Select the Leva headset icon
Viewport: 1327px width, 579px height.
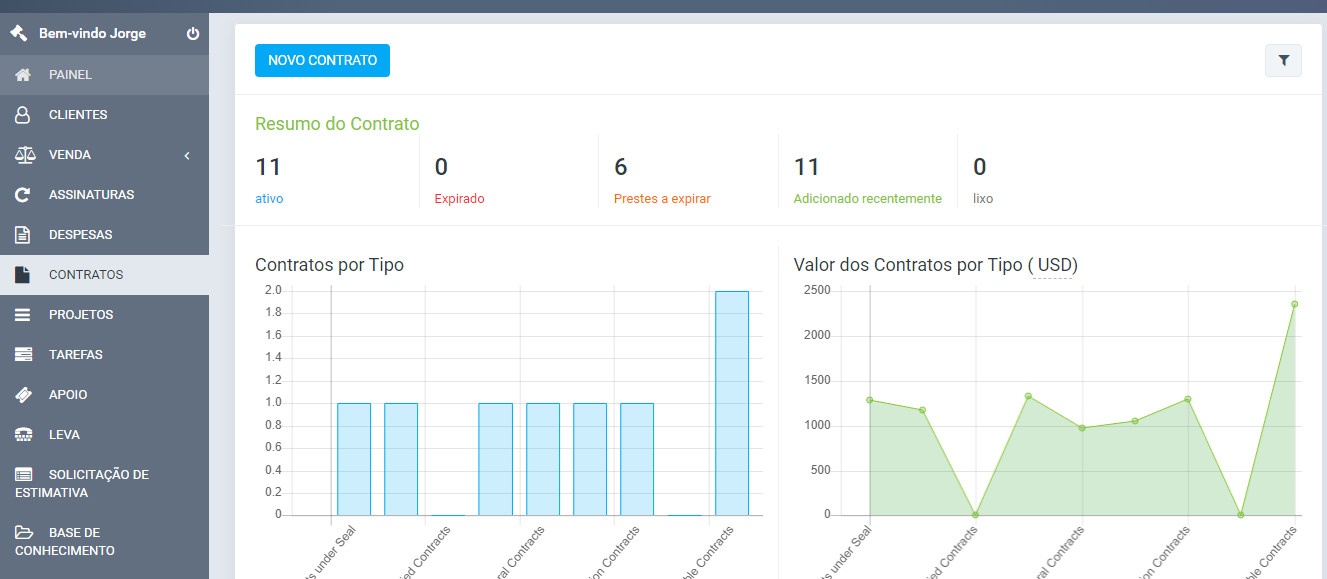pyautogui.click(x=22, y=434)
